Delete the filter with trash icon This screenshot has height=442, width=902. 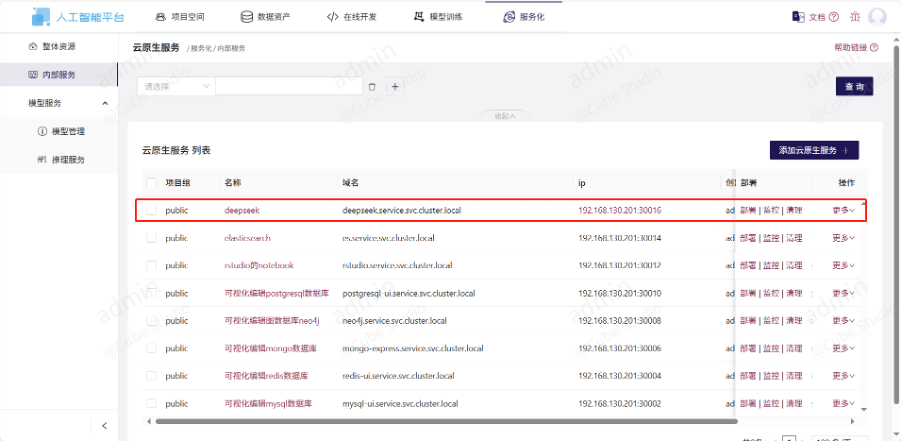[x=372, y=87]
